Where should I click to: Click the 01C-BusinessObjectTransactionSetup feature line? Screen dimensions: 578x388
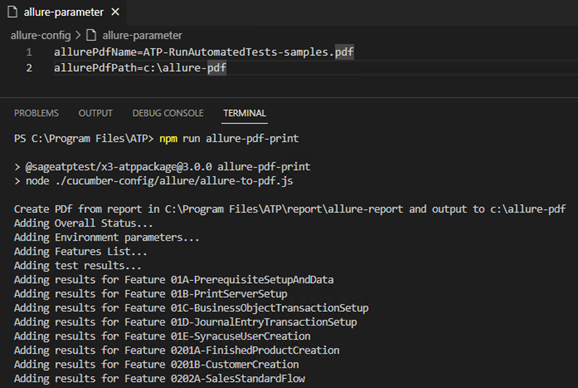pos(191,308)
